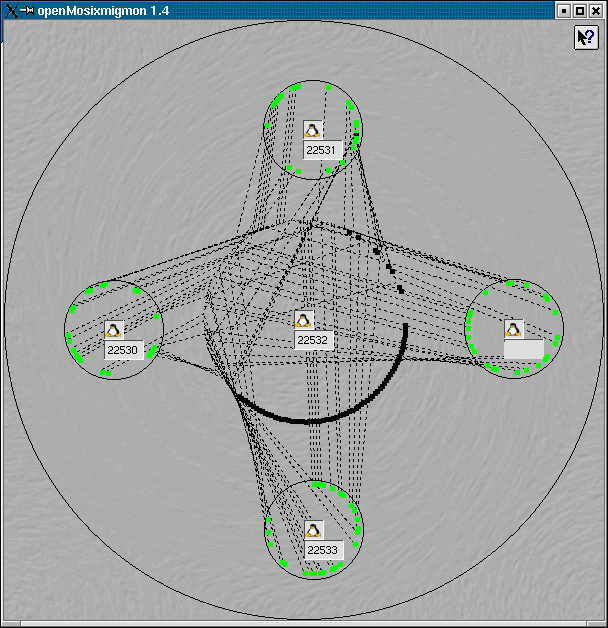Click the penguin icon above node 22531
608x628 pixels.
tap(313, 130)
